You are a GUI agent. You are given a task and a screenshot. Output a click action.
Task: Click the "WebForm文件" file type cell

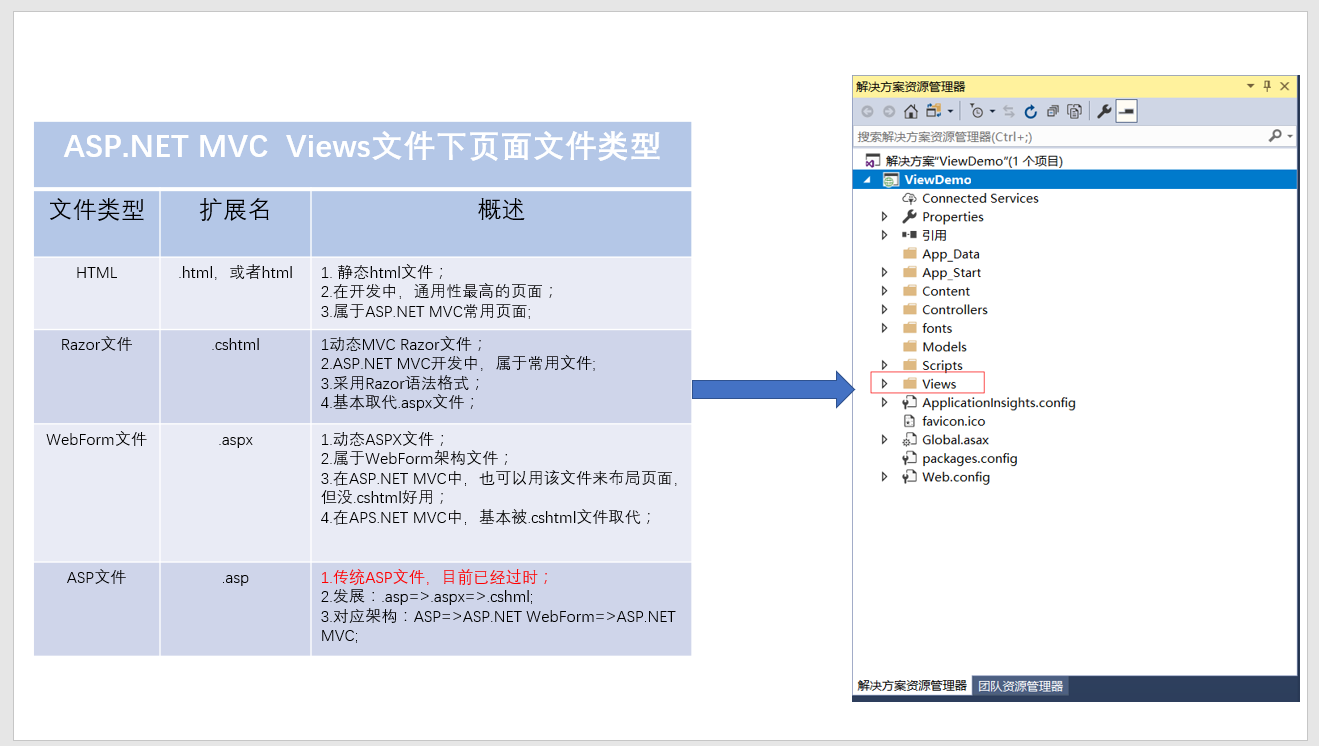click(x=97, y=492)
